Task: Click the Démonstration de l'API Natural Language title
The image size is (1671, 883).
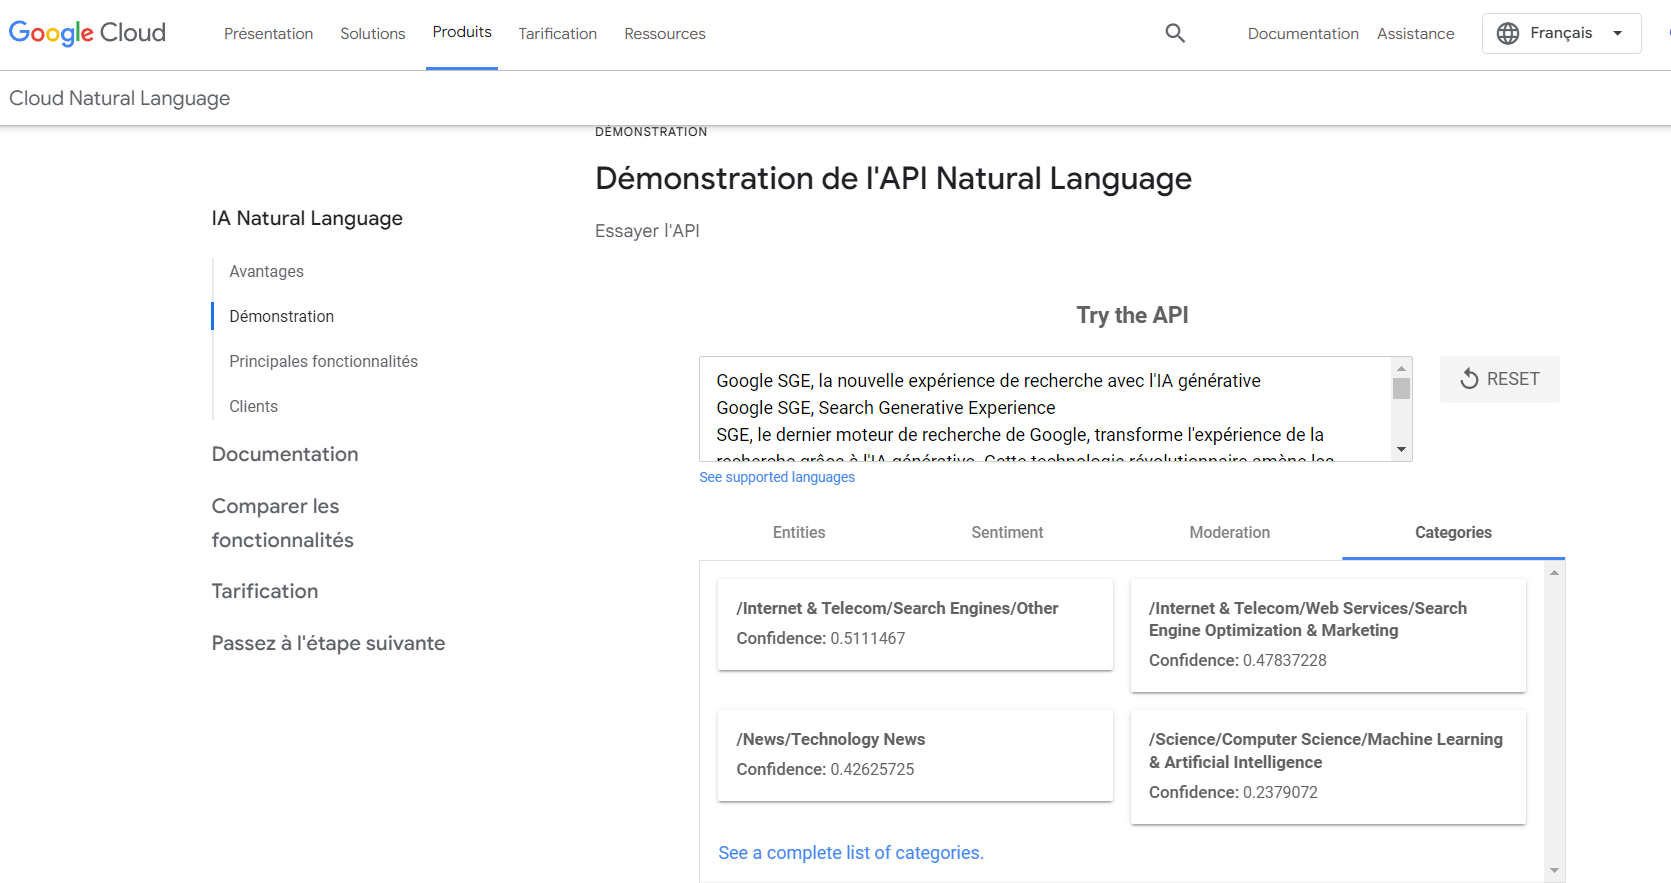Action: [x=893, y=178]
